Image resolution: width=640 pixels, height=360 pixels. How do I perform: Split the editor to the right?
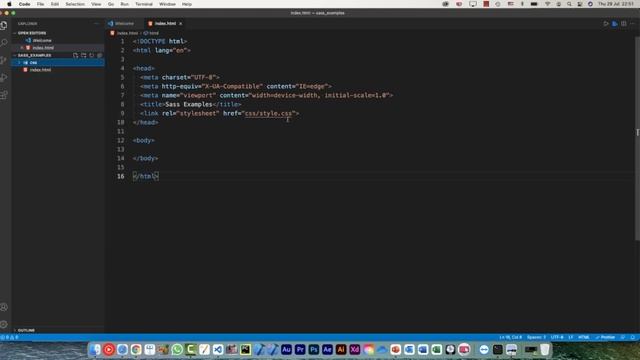coord(624,24)
